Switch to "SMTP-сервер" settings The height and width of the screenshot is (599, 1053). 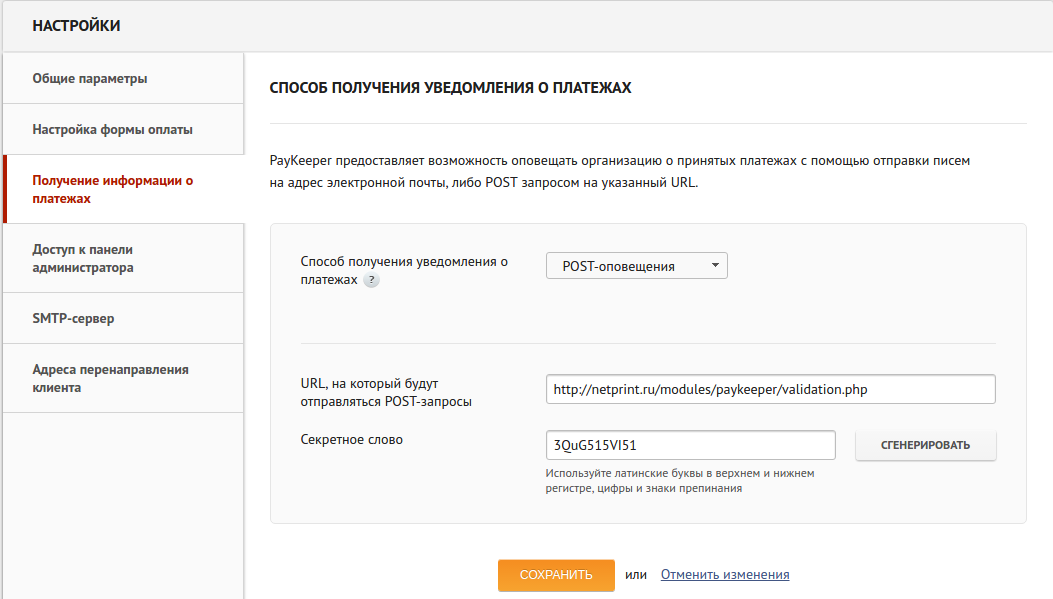(x=74, y=317)
